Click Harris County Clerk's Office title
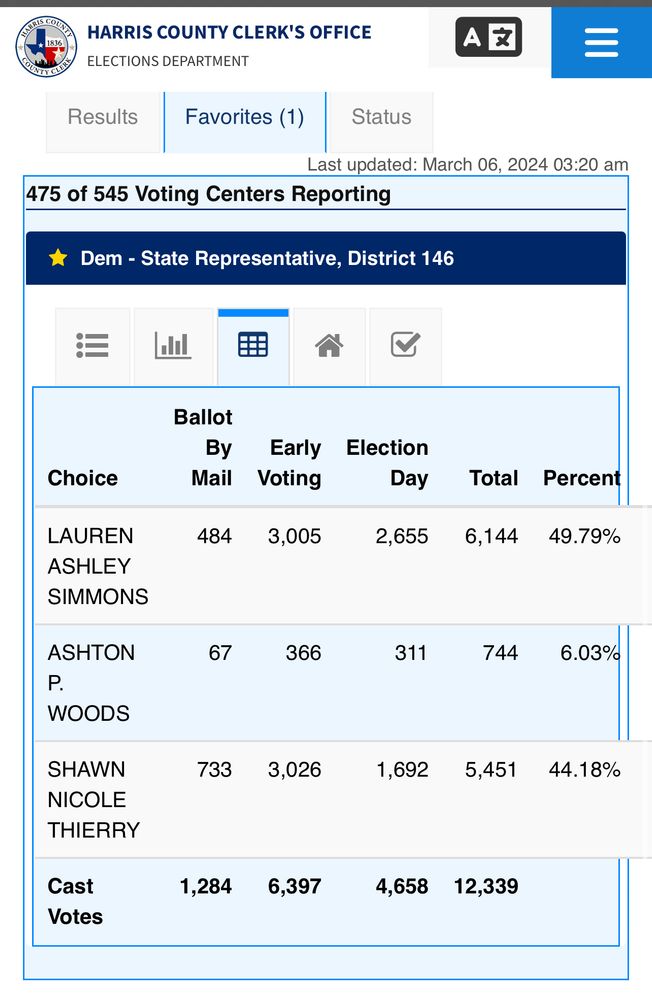This screenshot has height=1000, width=652. [229, 32]
